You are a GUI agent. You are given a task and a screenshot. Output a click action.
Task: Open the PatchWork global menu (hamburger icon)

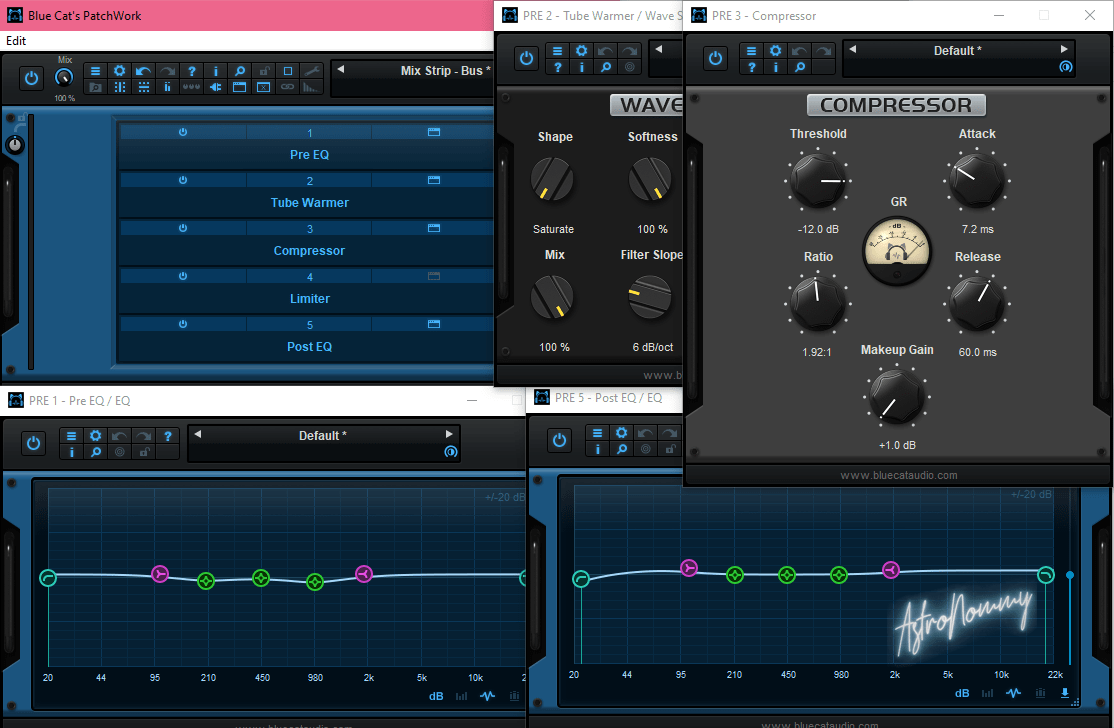click(x=95, y=70)
